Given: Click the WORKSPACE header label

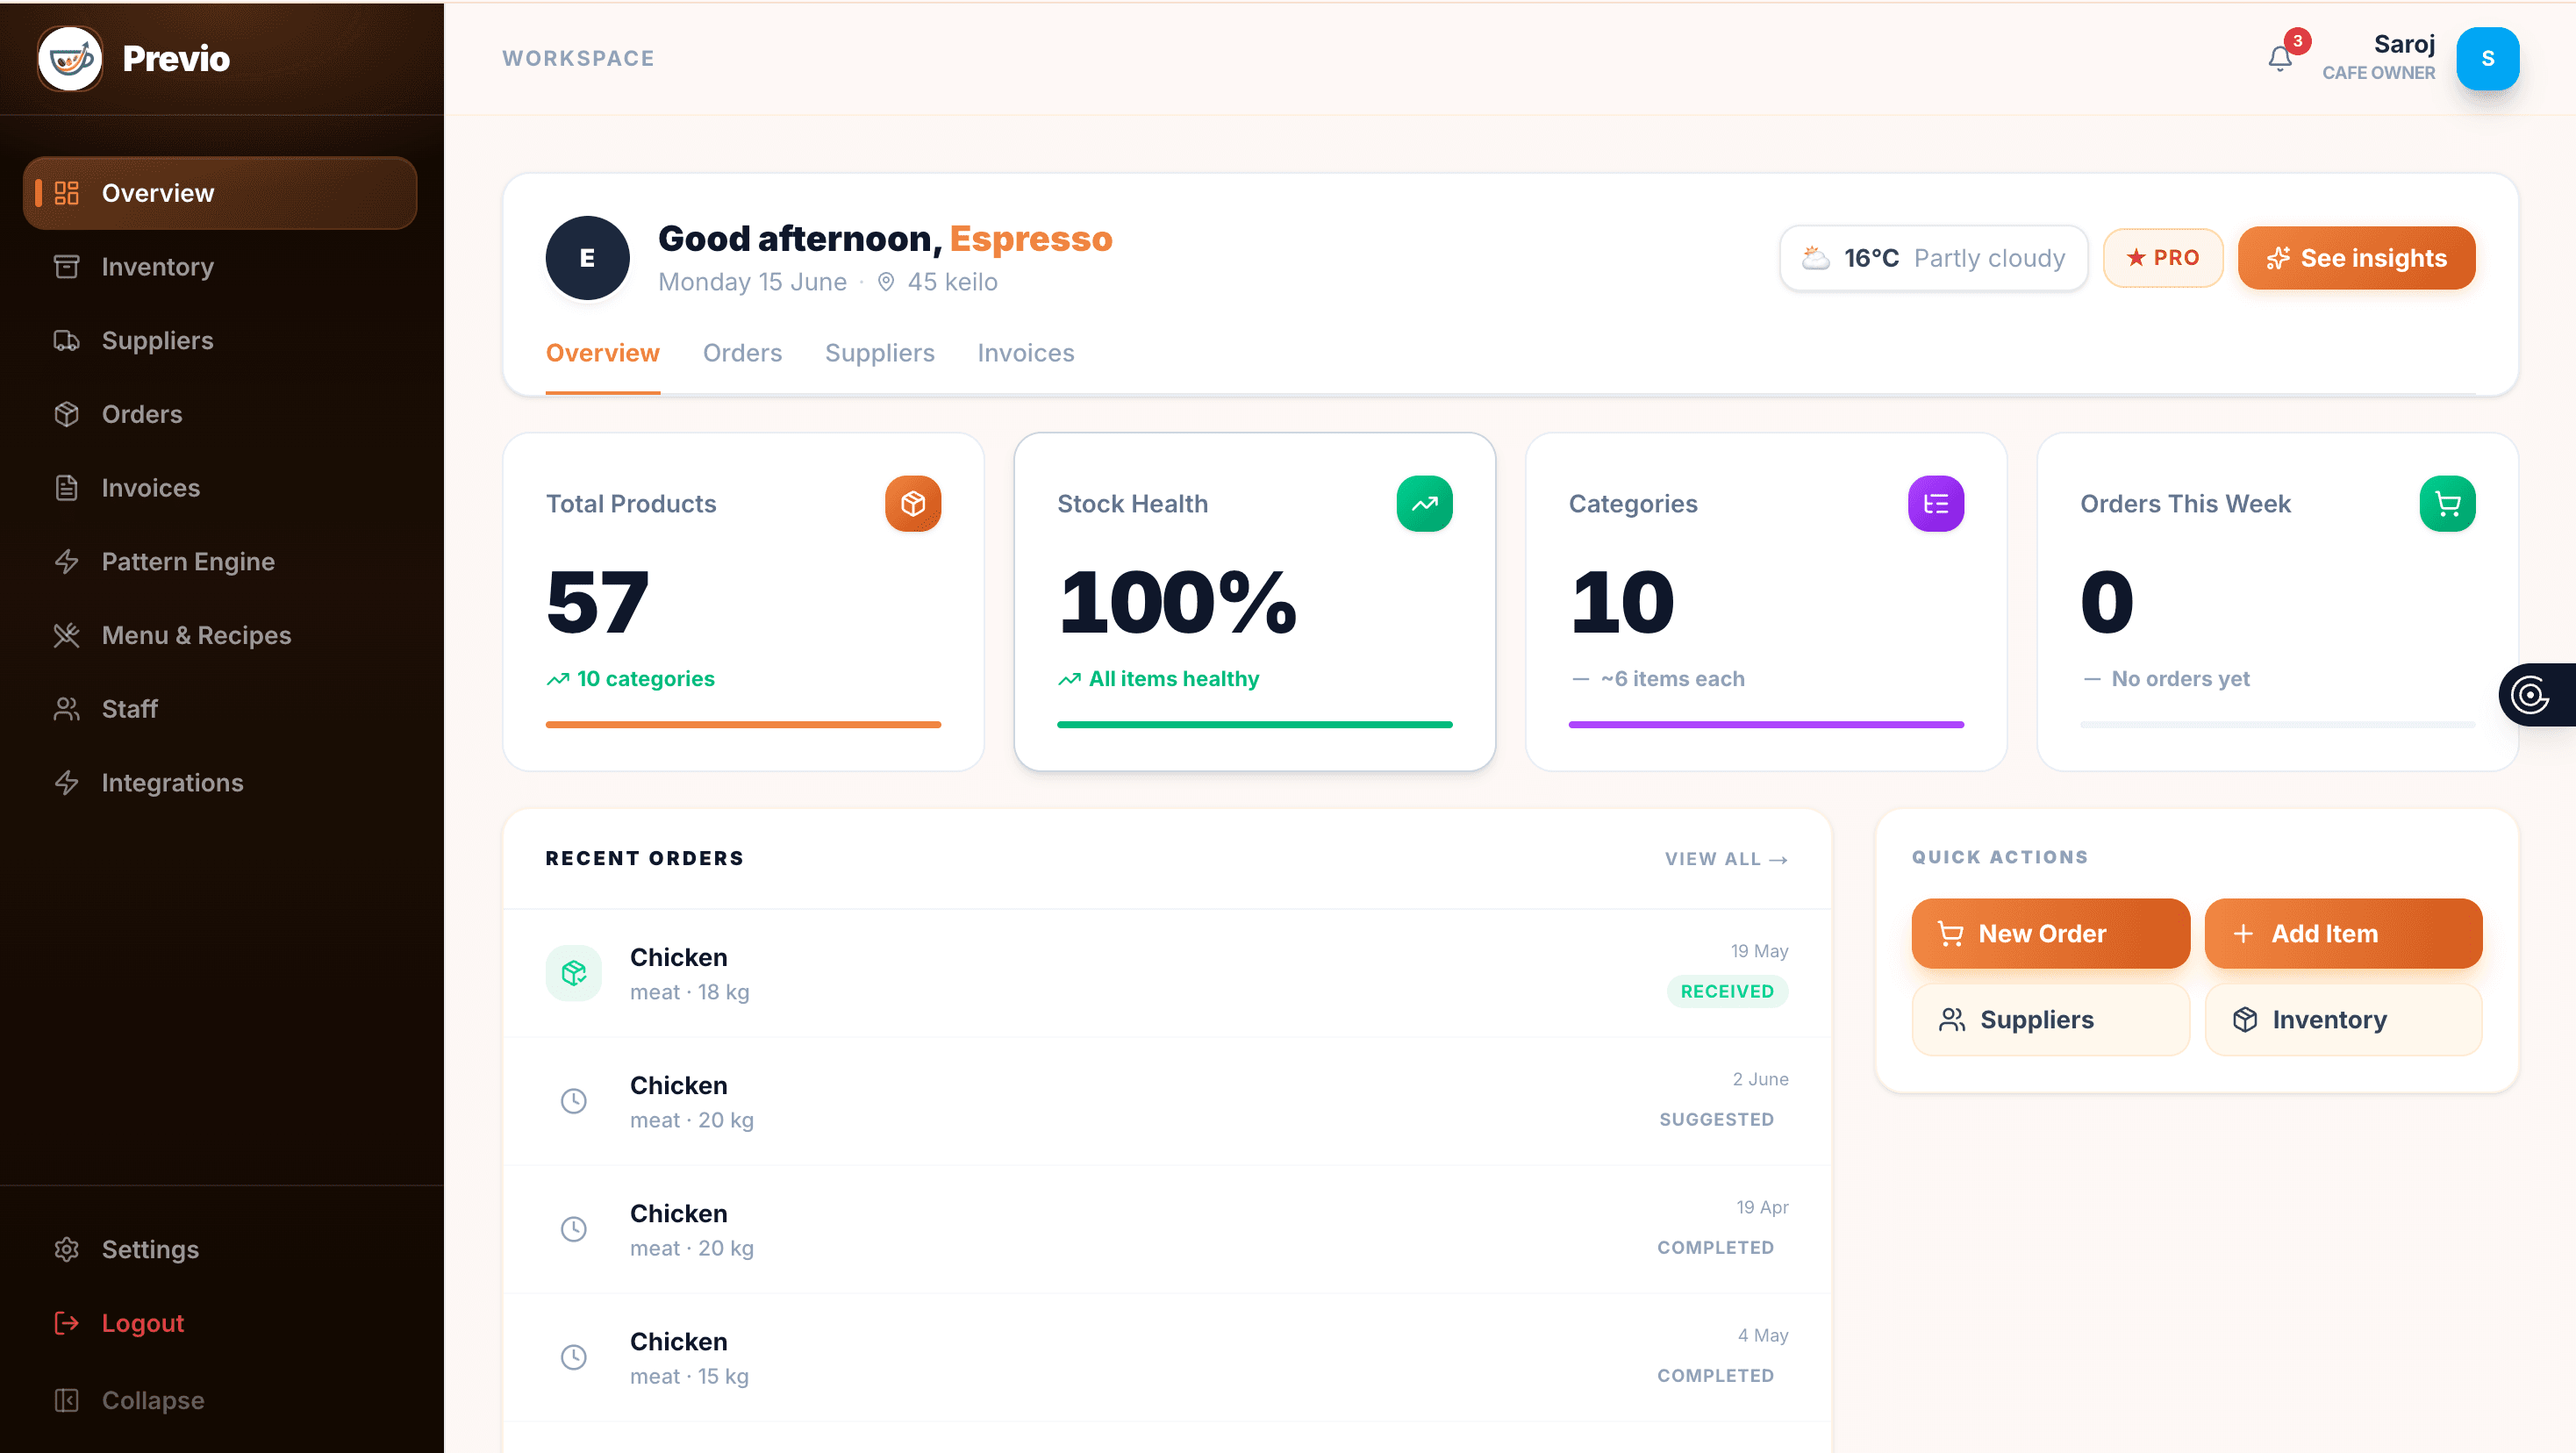Looking at the screenshot, I should (578, 58).
